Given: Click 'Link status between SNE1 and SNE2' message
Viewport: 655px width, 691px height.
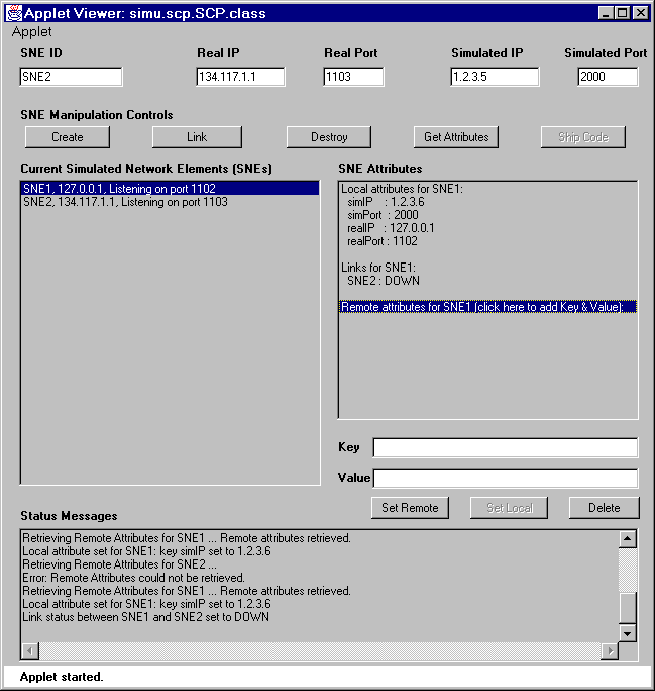Looking at the screenshot, I should pos(145,617).
